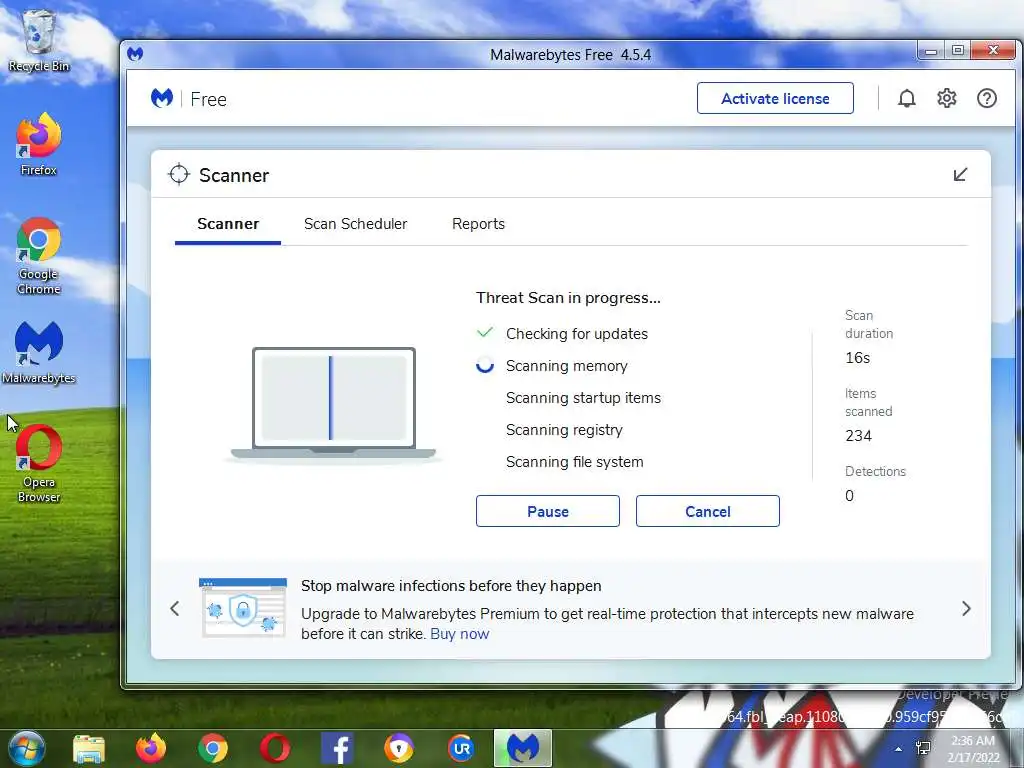The width and height of the screenshot is (1024, 768).
Task: Click 'Checking for updates' step text
Action: [x=577, y=334]
